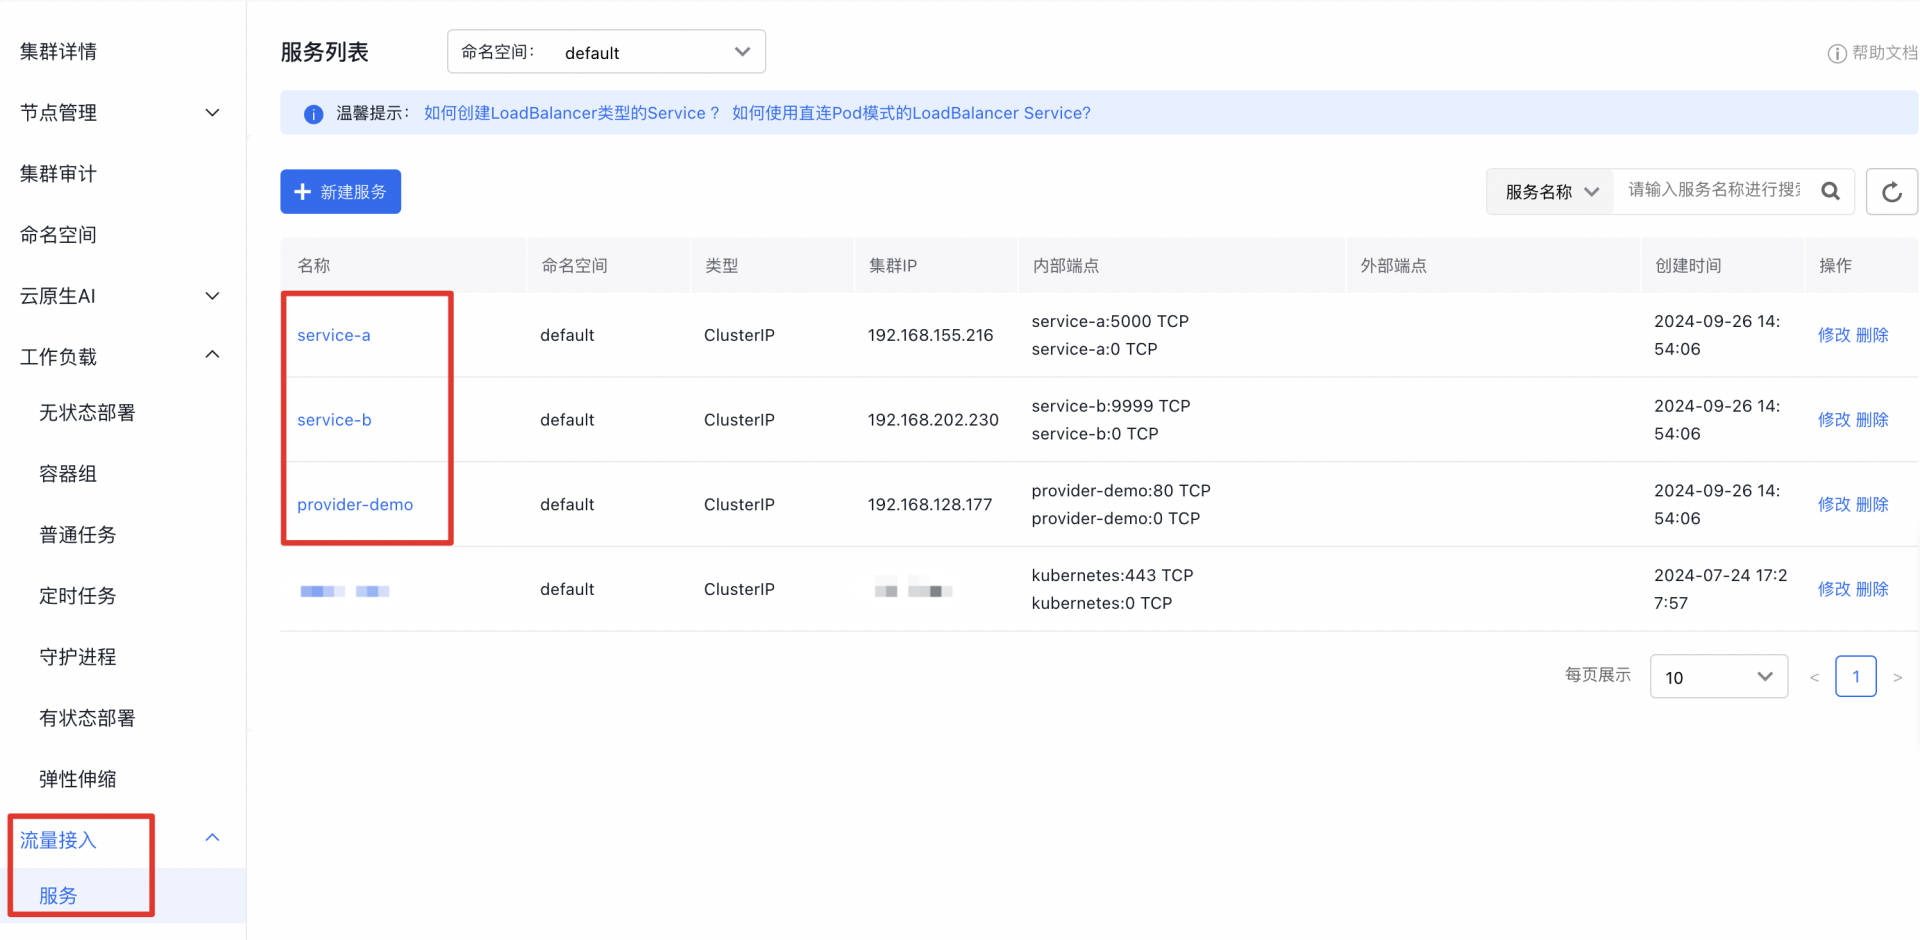This screenshot has width=1920, height=940.
Task: Click the provider-demo:80 TCP endpoint text
Action: [1121, 491]
